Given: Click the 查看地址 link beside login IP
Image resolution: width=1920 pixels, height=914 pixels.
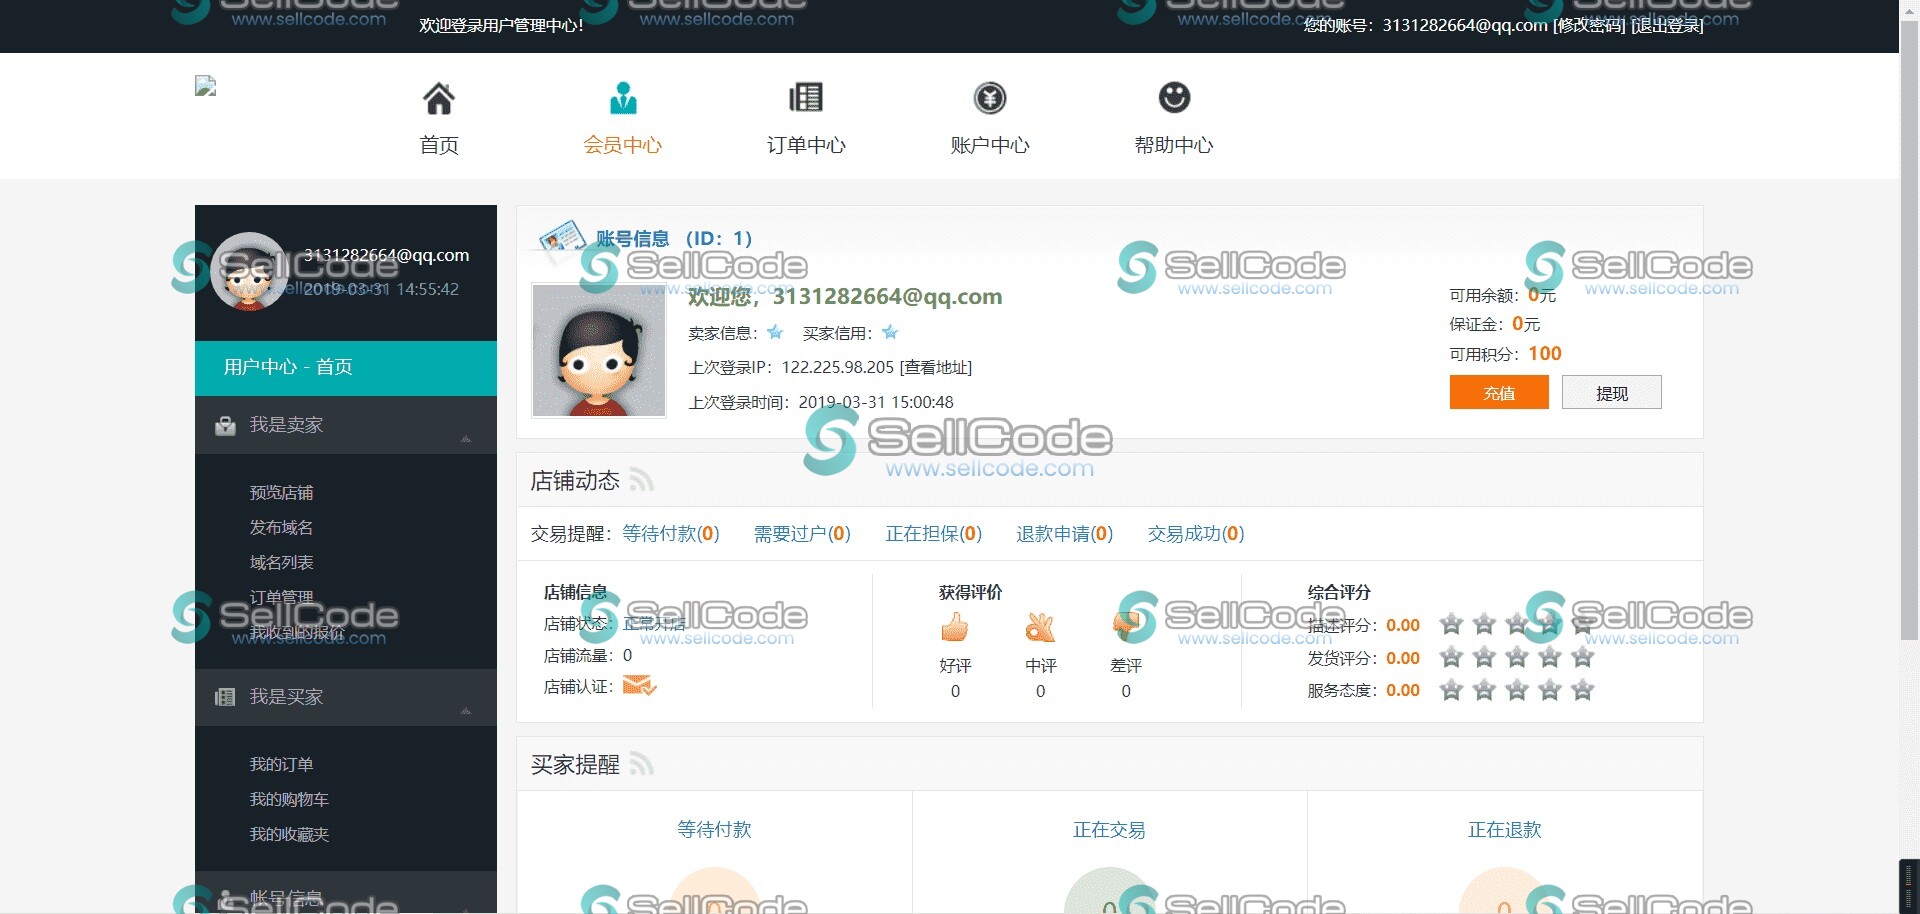Looking at the screenshot, I should tap(935, 368).
